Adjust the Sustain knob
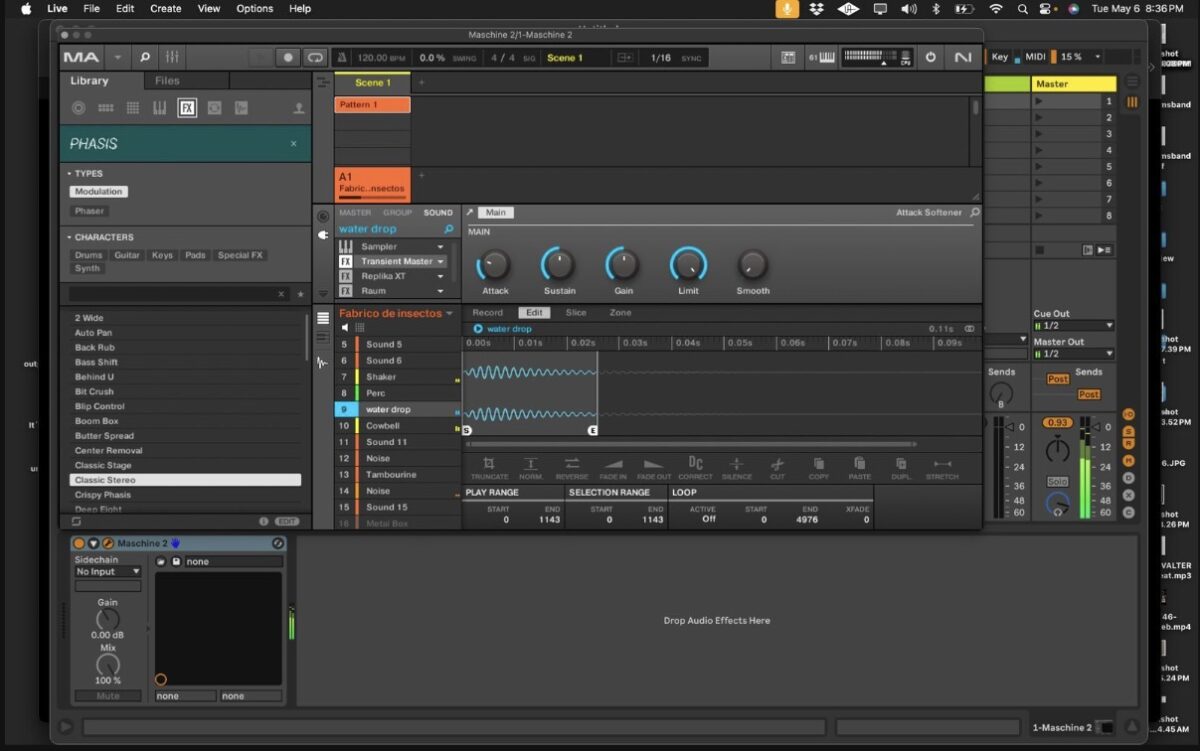The width and height of the screenshot is (1200, 751). click(x=558, y=265)
